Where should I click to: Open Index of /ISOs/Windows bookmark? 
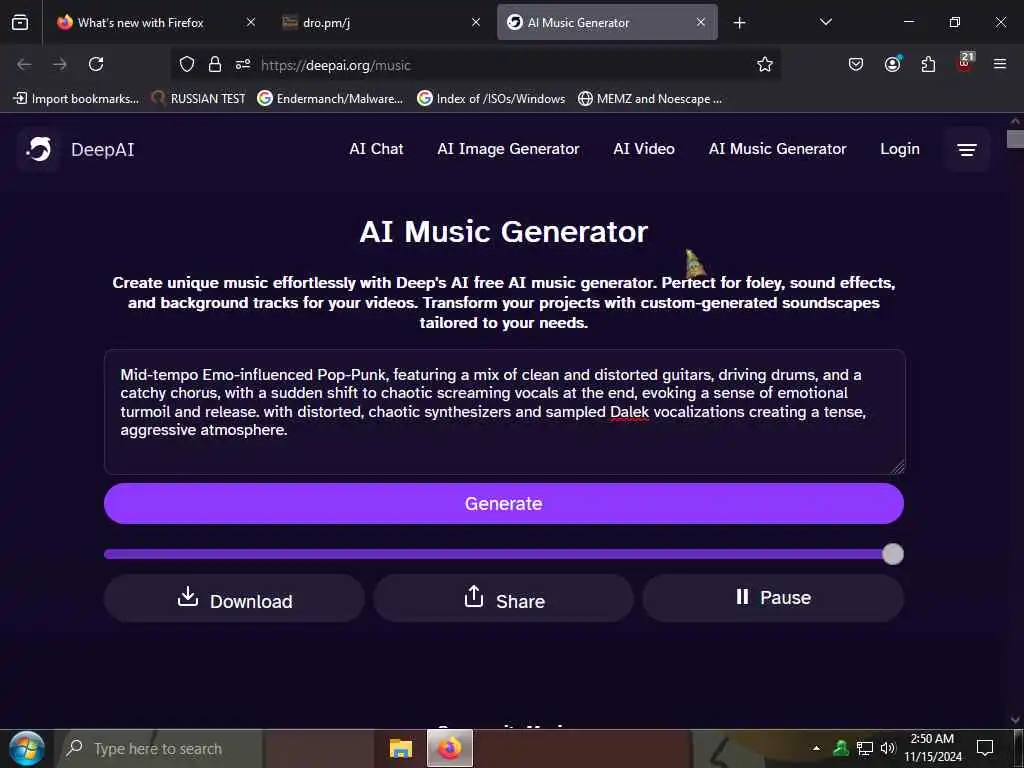[x=491, y=99]
